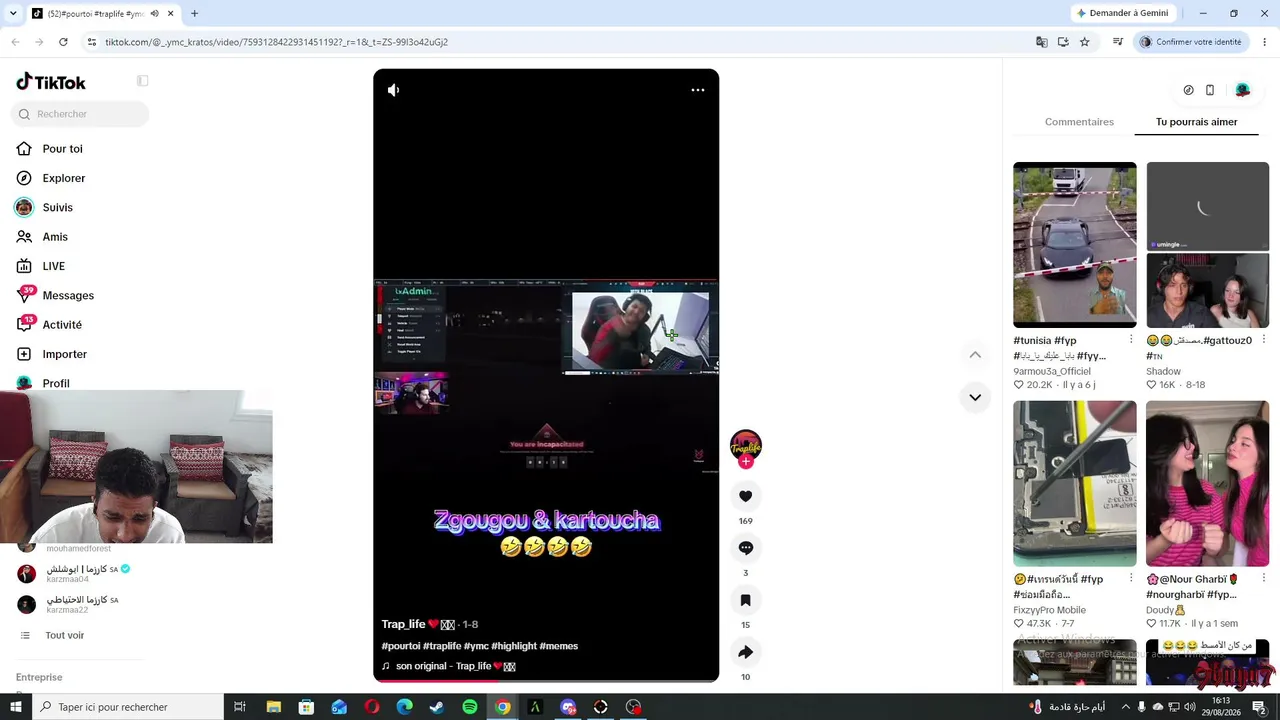Share the video with the arrow icon
This screenshot has width=1280, height=720.
745,652
